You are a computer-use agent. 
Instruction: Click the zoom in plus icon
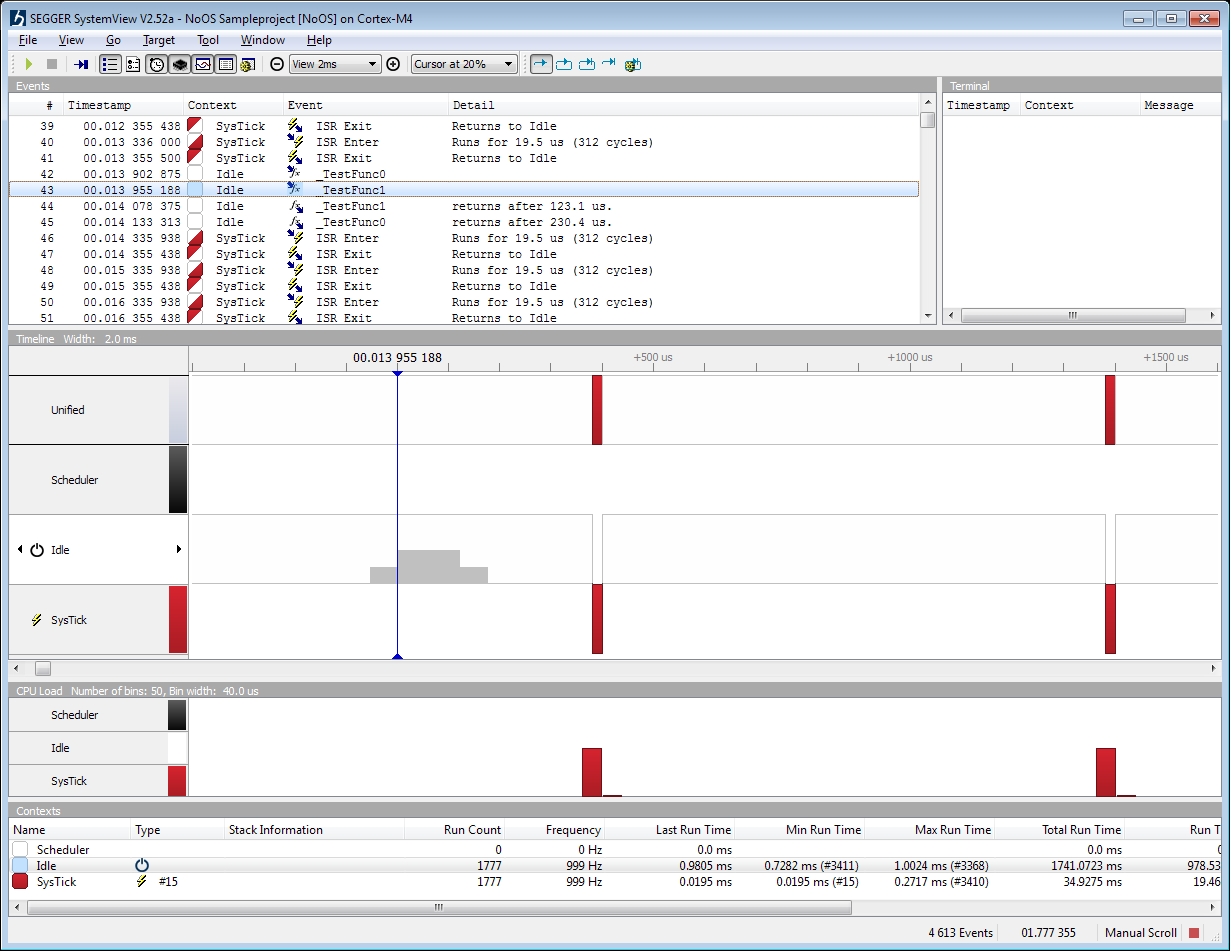click(x=393, y=64)
